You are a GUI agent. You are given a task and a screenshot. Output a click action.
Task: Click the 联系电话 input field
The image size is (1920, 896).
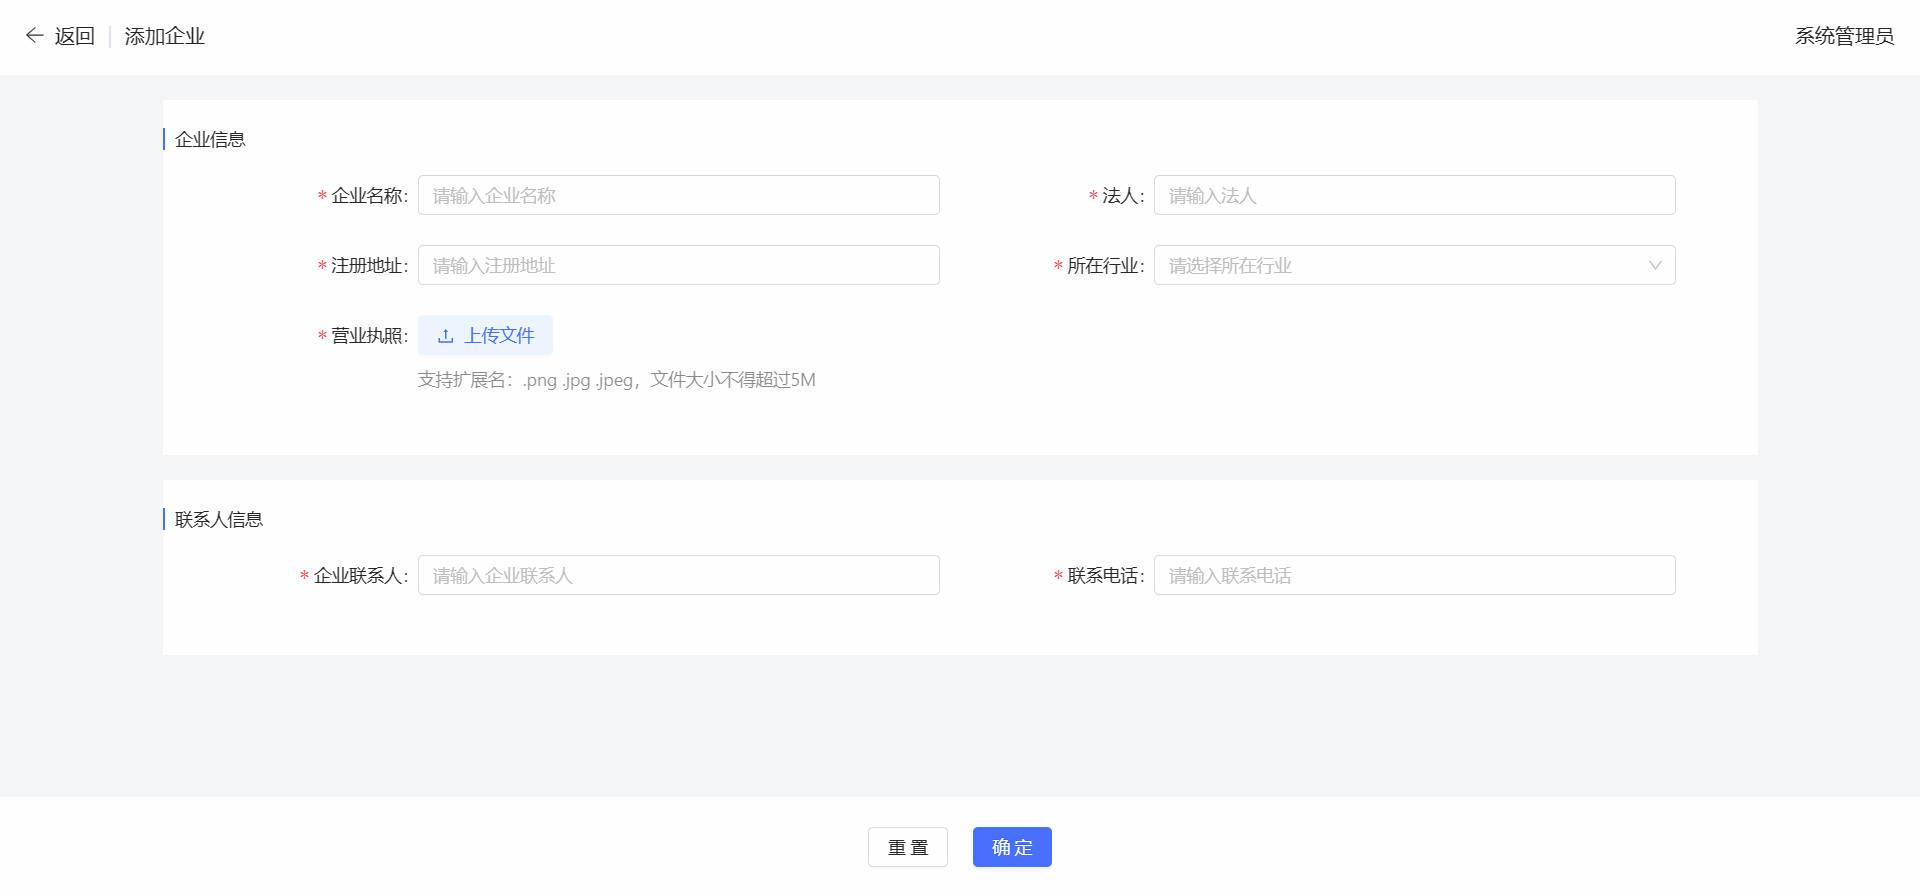(1414, 575)
